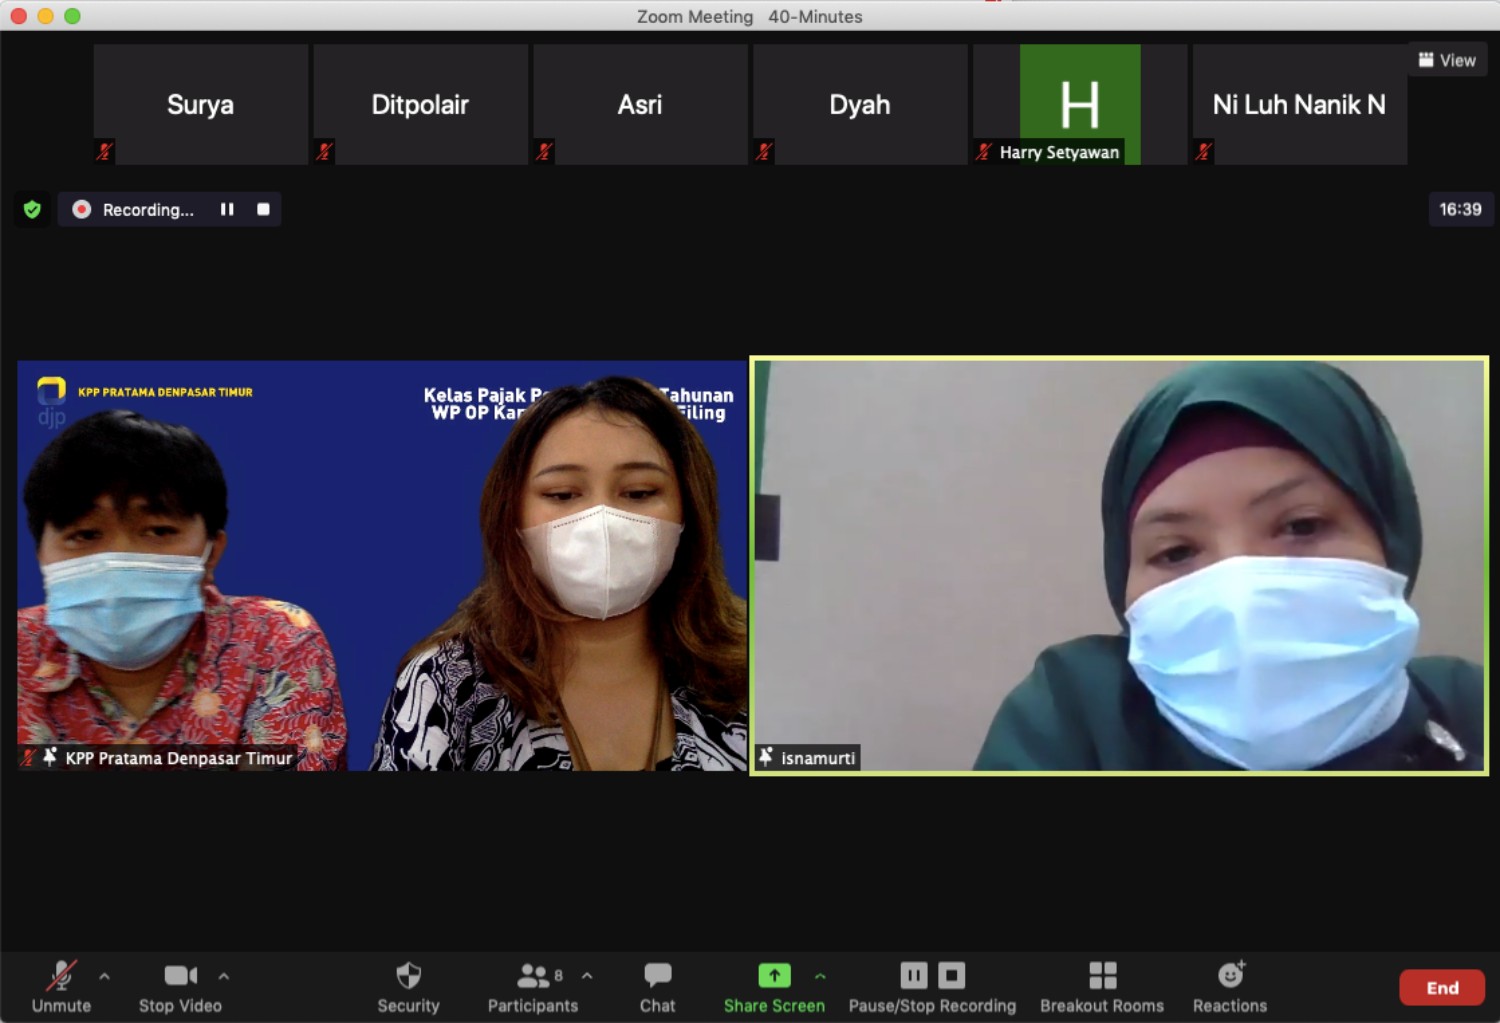This screenshot has width=1500, height=1023.
Task: Open the View layout menu
Action: 1447,60
